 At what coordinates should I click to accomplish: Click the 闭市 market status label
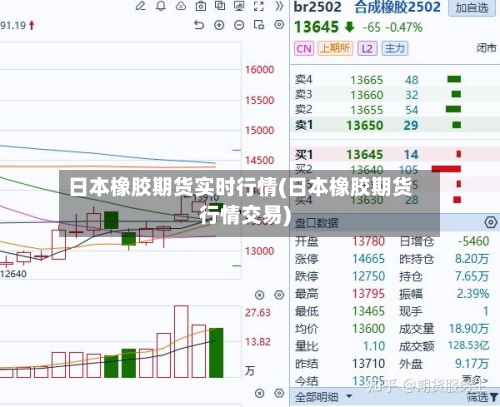point(486,48)
